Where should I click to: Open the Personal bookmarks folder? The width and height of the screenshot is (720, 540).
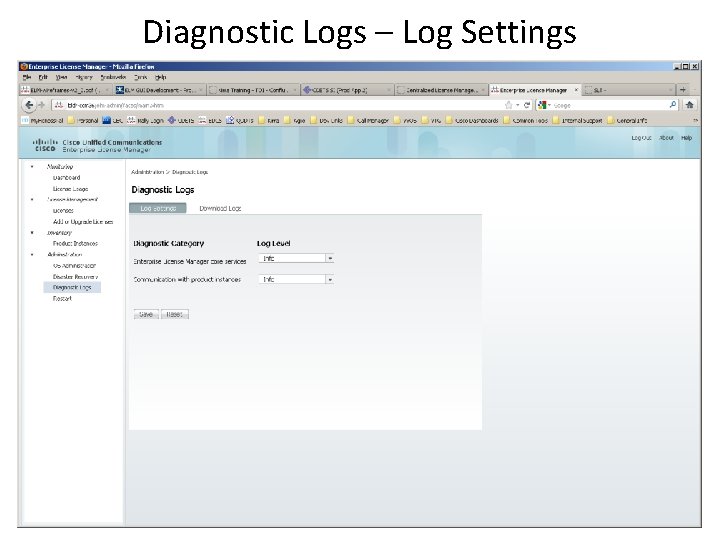pyautogui.click(x=83, y=120)
